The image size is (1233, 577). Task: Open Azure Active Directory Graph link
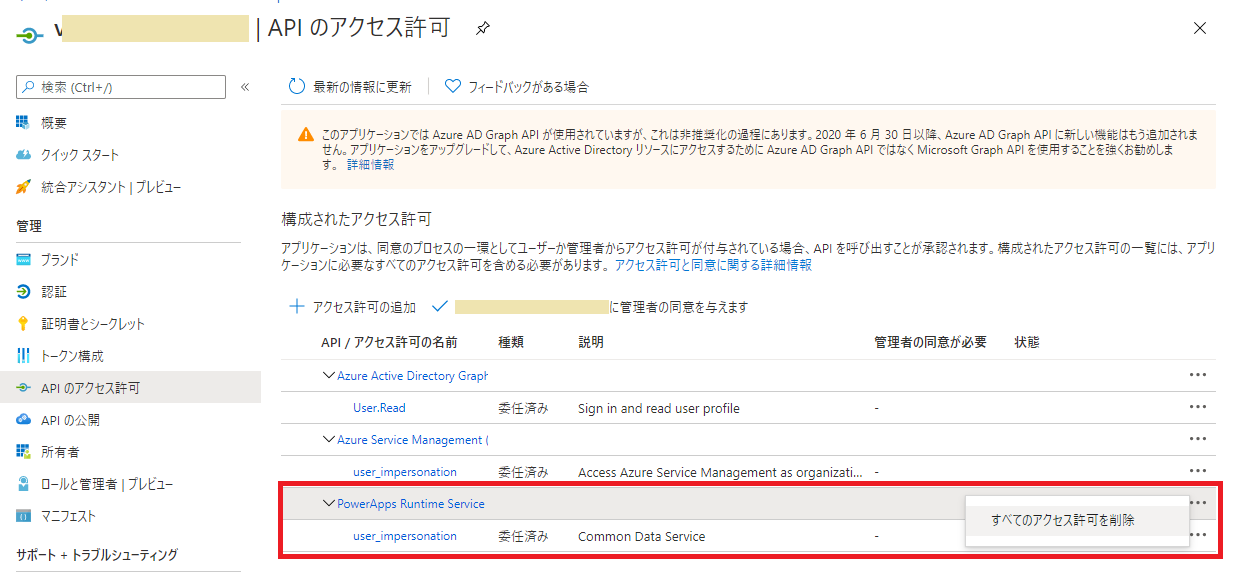pyautogui.click(x=413, y=376)
